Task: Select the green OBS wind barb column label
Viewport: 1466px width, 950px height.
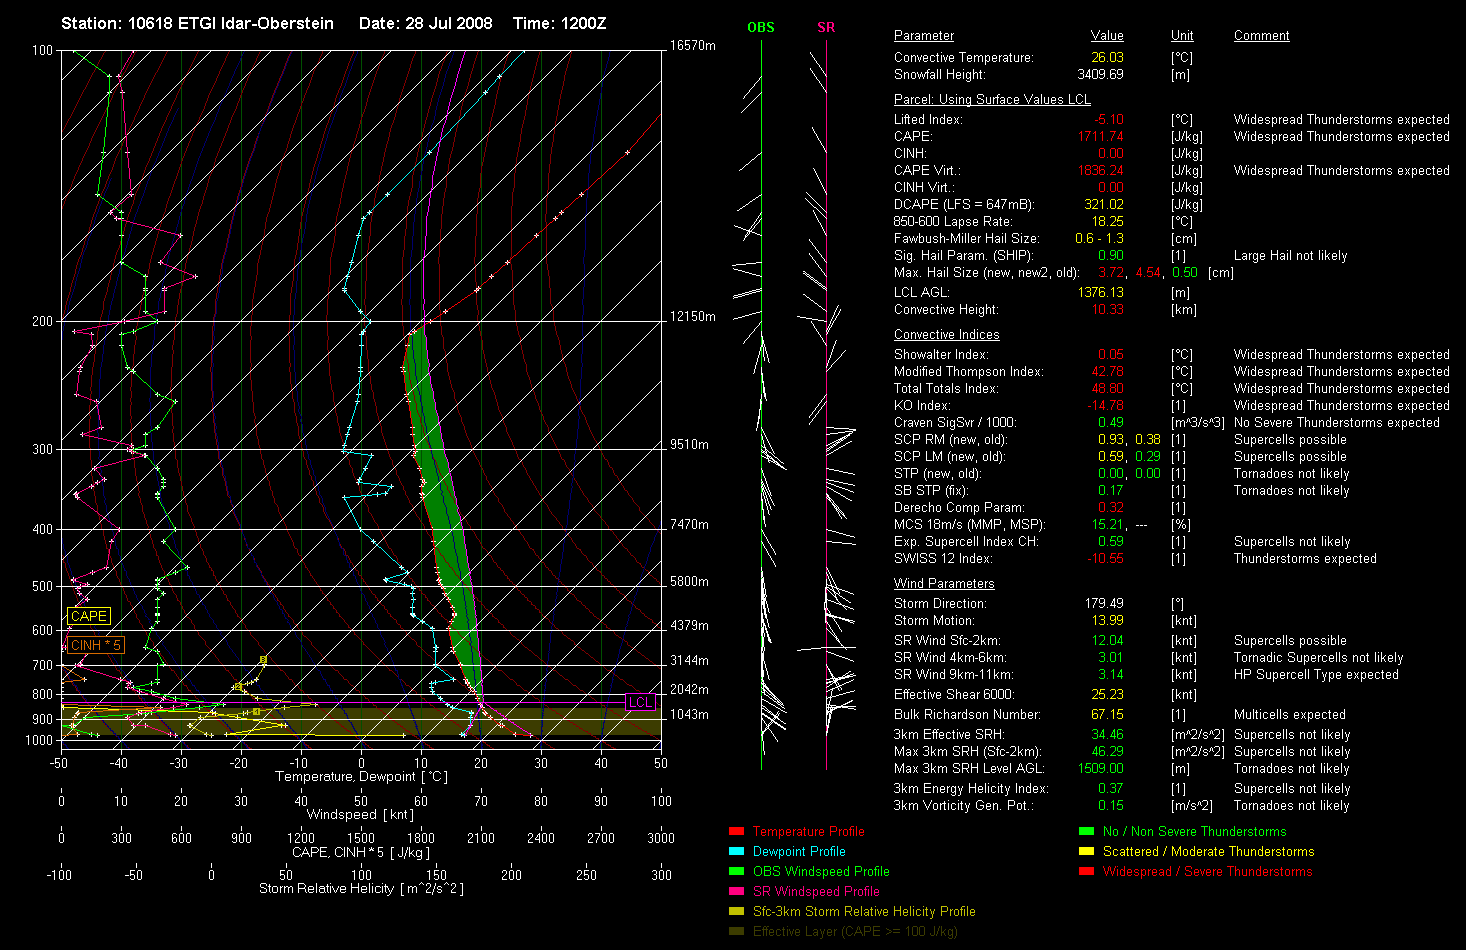Action: (x=760, y=27)
